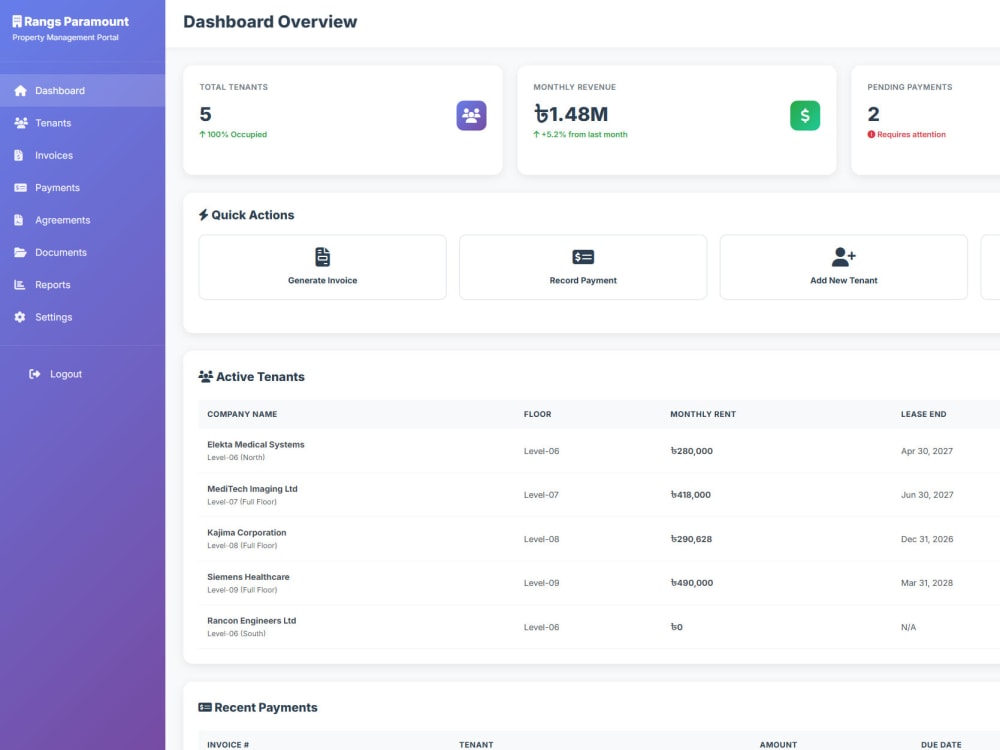This screenshot has width=1000, height=750.
Task: Click the Invoices file icon in sidebar
Action: coord(18,155)
